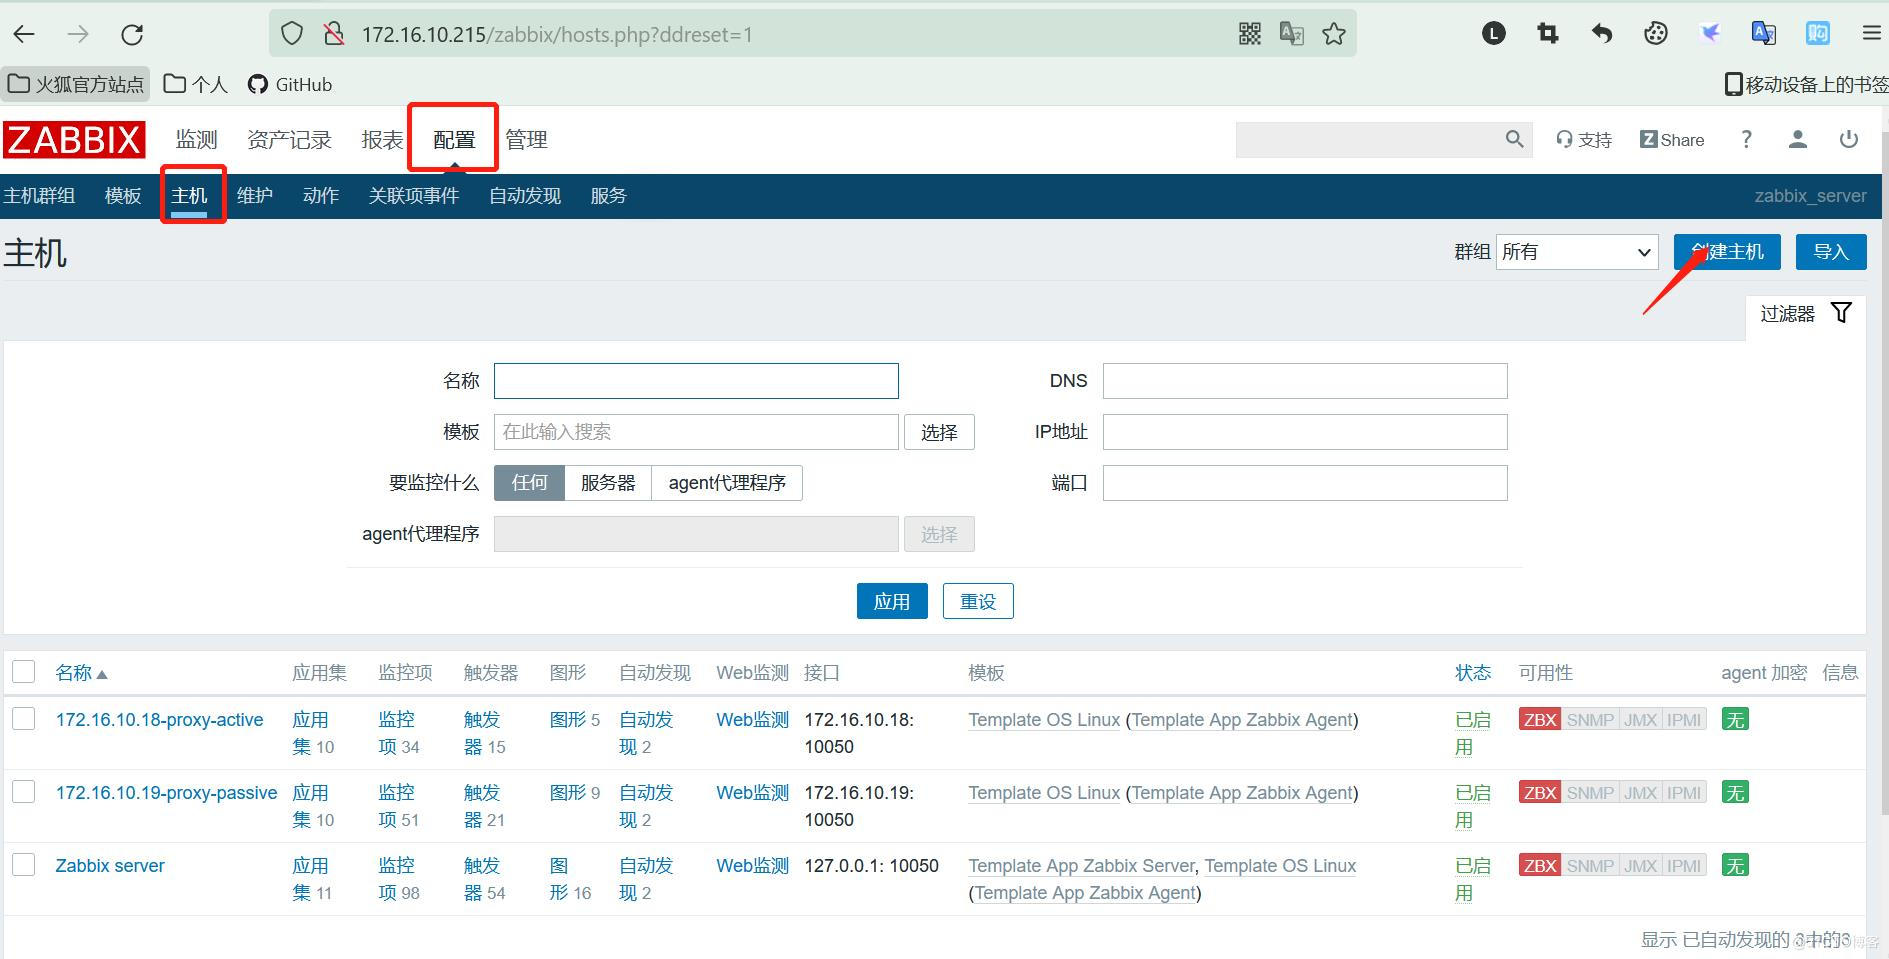
Task: Click the 导入 button
Action: (x=1831, y=252)
